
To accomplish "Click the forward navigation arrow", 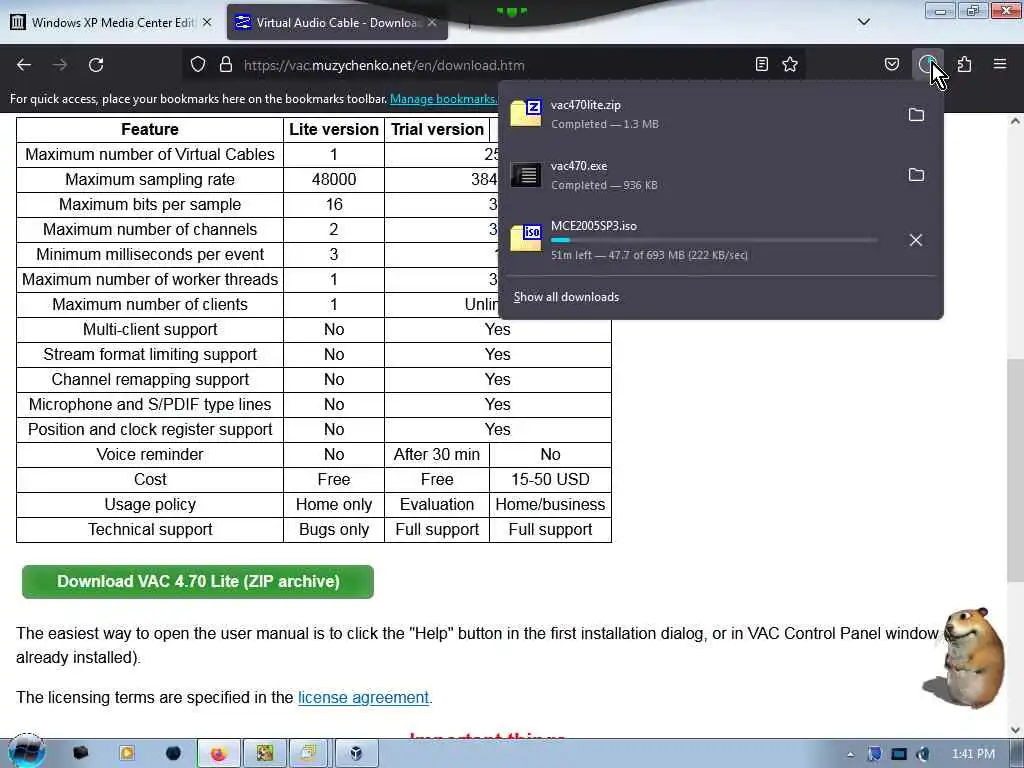I will click(60, 65).
